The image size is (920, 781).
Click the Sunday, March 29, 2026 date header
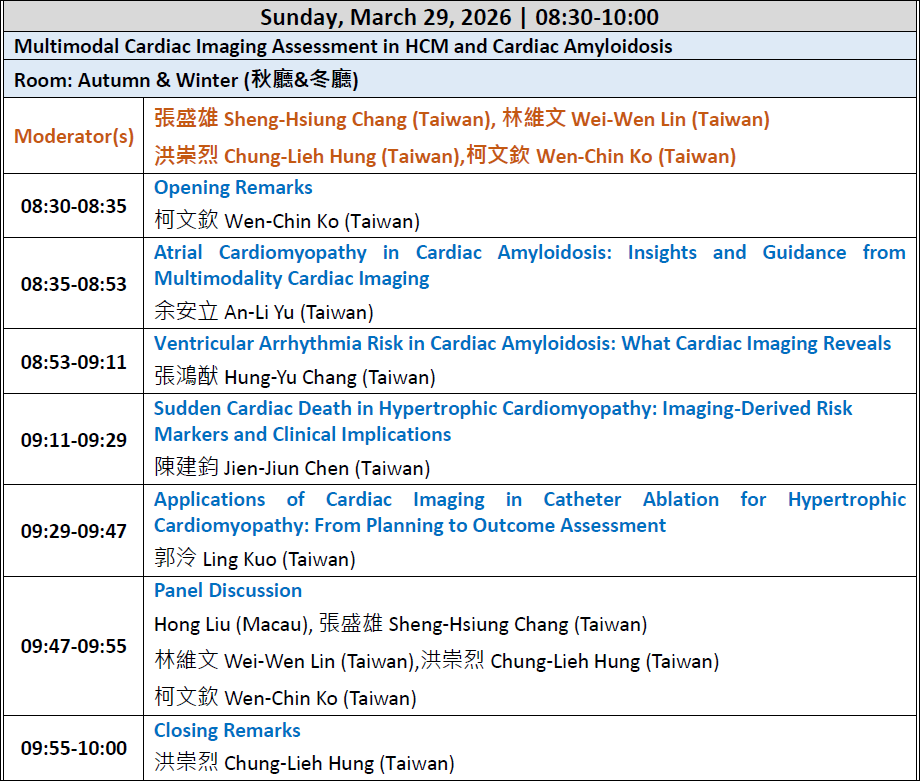point(459,17)
